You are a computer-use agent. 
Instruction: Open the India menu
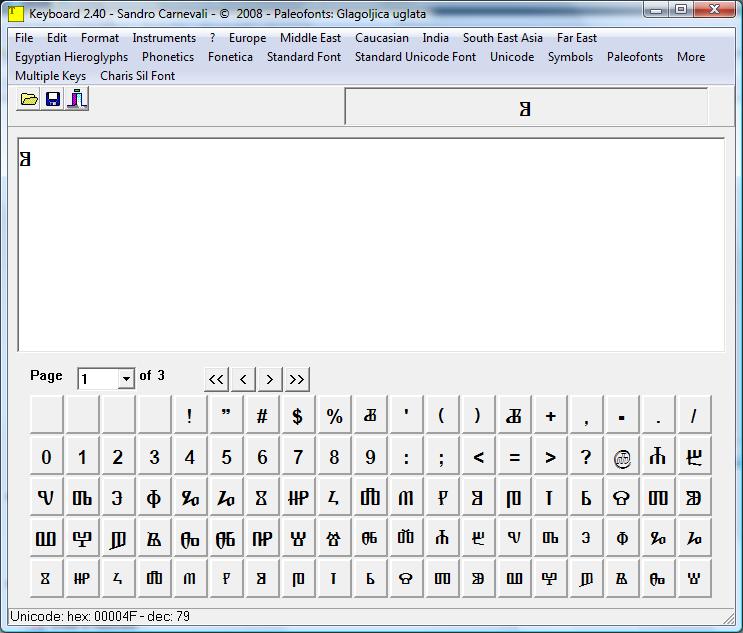coord(435,38)
